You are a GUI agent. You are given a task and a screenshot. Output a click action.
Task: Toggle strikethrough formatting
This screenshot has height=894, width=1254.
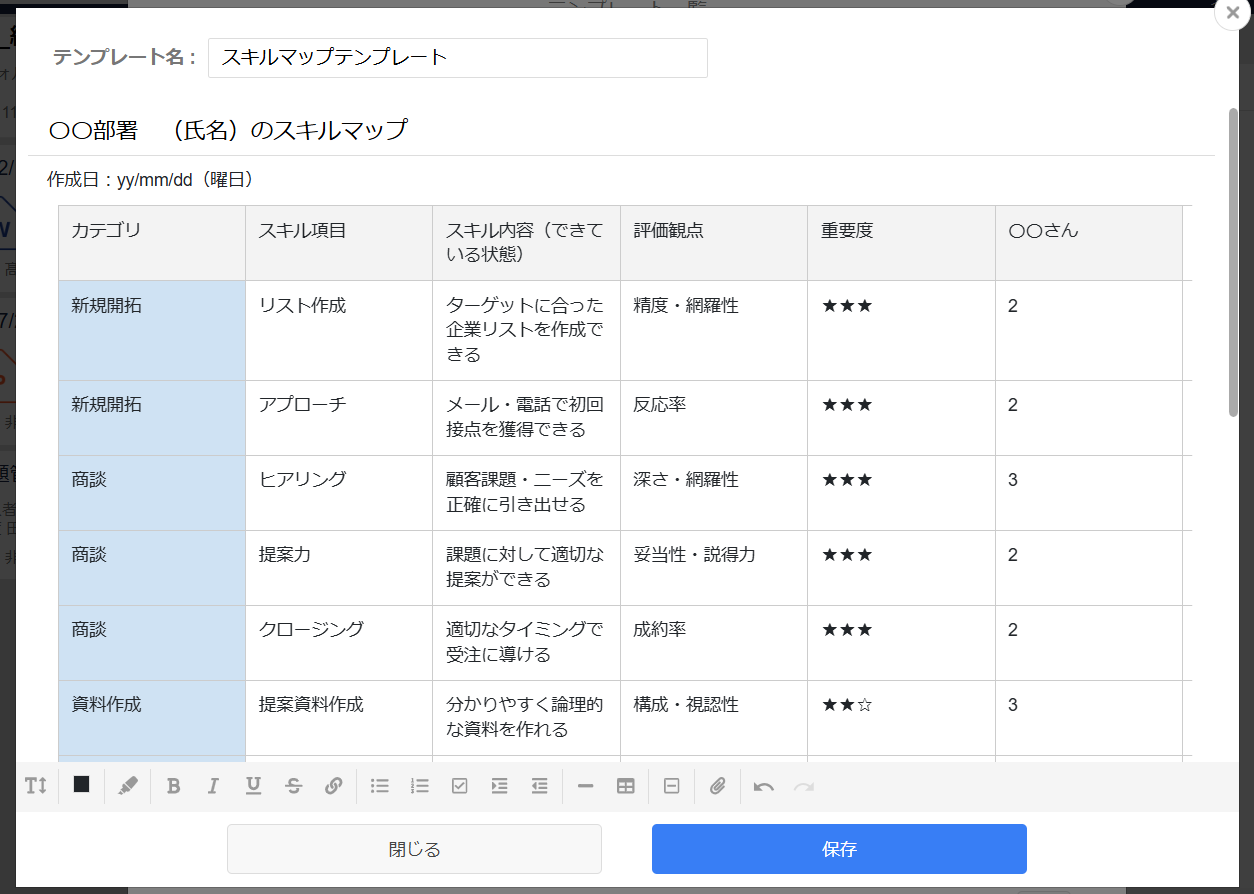tap(293, 786)
